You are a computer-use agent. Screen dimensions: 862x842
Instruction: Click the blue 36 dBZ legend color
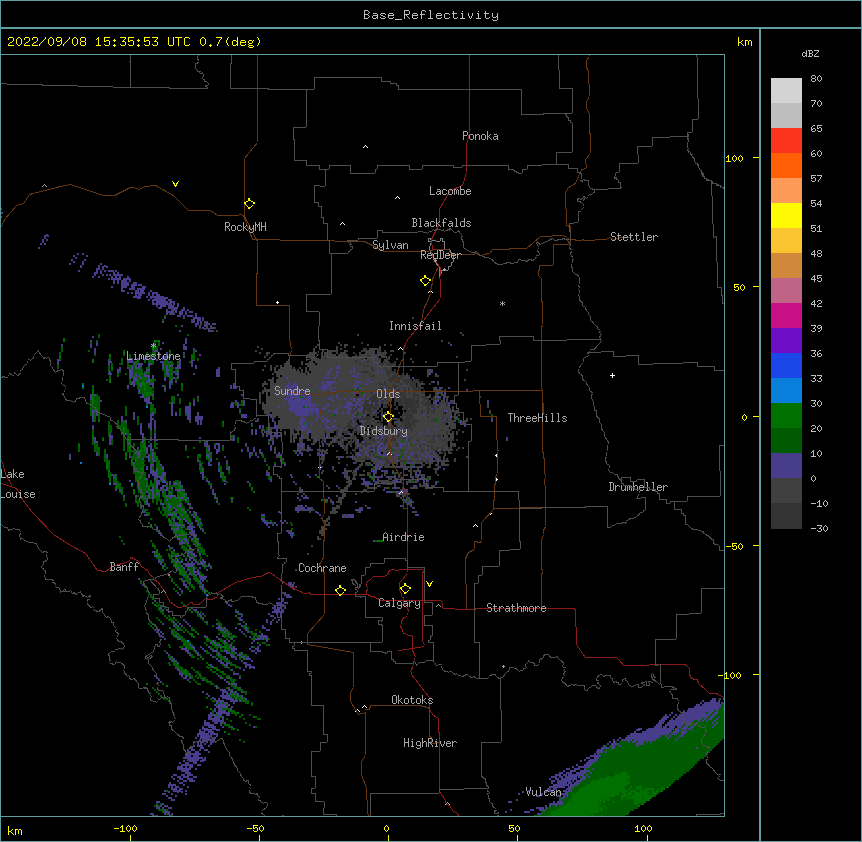786,365
